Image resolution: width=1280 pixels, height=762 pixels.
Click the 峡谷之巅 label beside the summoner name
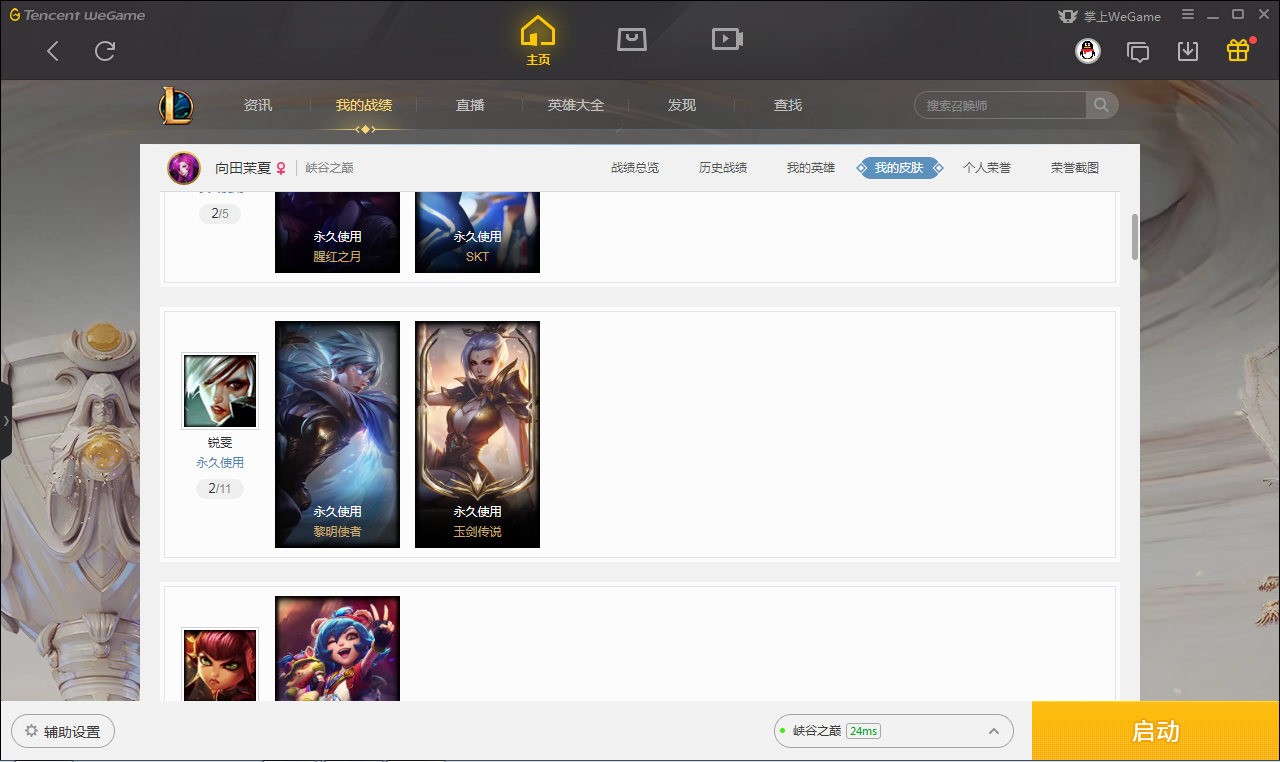[329, 168]
